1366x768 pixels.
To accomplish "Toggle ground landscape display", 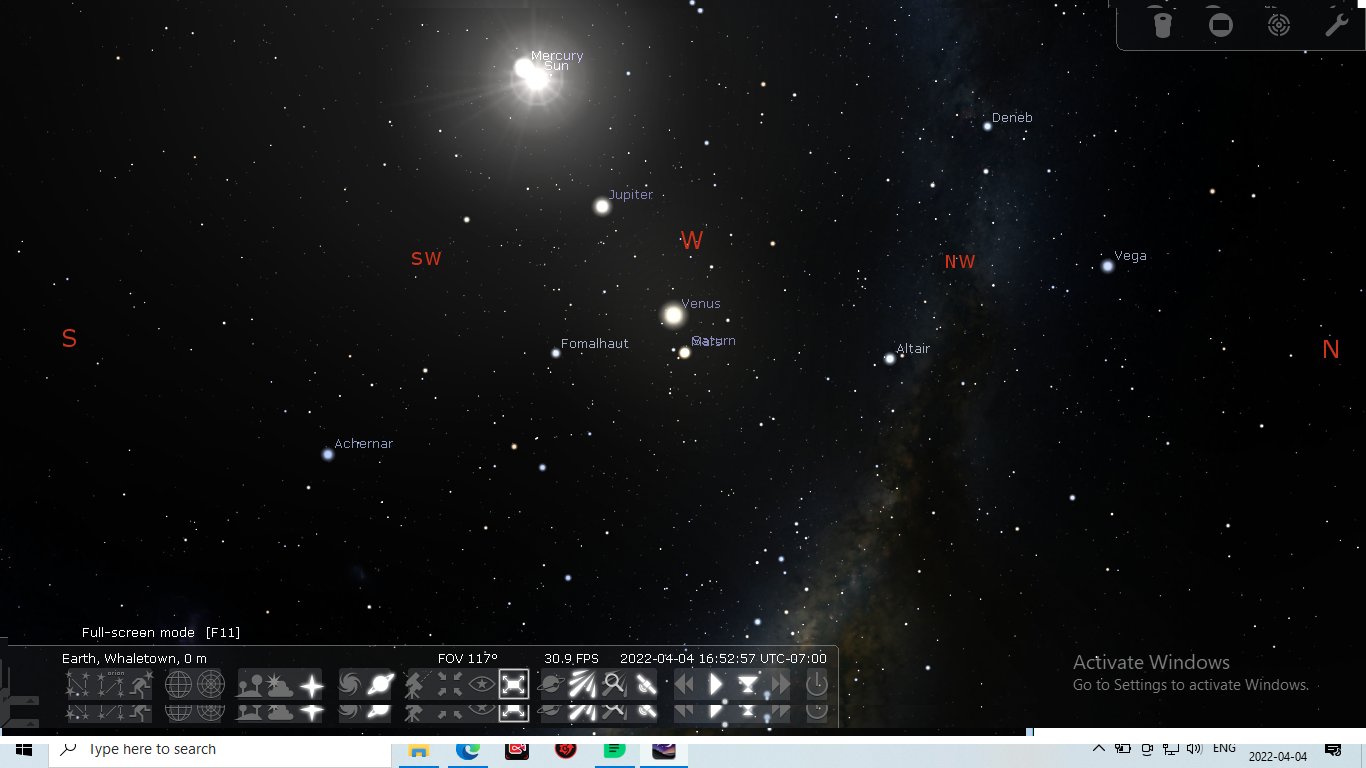I will click(249, 685).
